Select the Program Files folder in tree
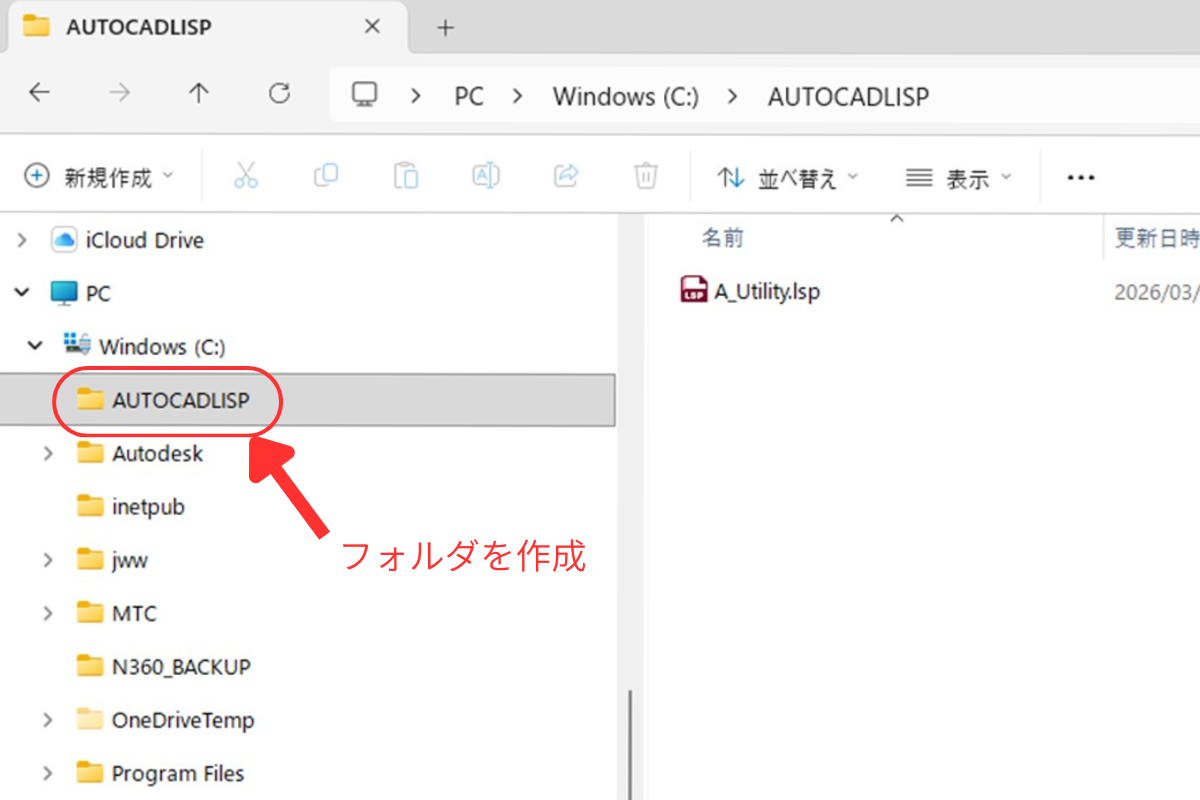This screenshot has height=800, width=1200. pos(177,773)
